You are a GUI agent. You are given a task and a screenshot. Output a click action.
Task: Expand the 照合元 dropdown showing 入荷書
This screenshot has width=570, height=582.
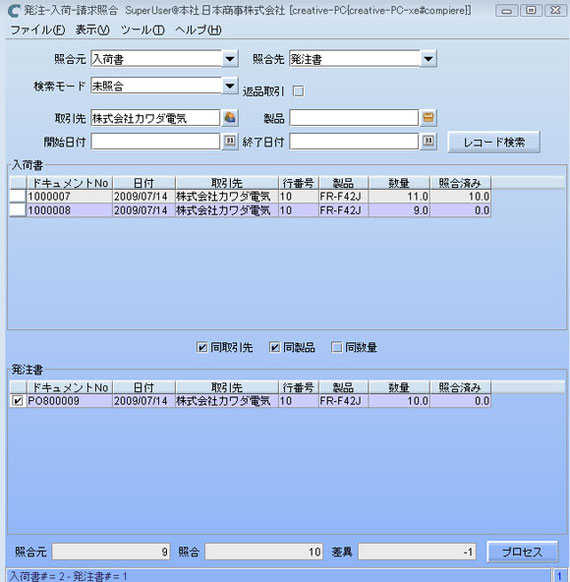tap(230, 59)
